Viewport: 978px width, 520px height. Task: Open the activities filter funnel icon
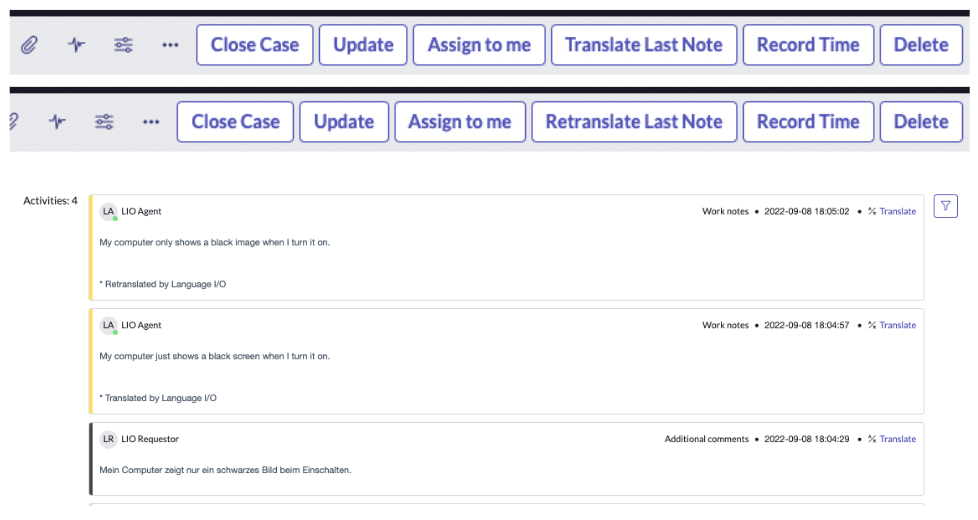(x=945, y=206)
